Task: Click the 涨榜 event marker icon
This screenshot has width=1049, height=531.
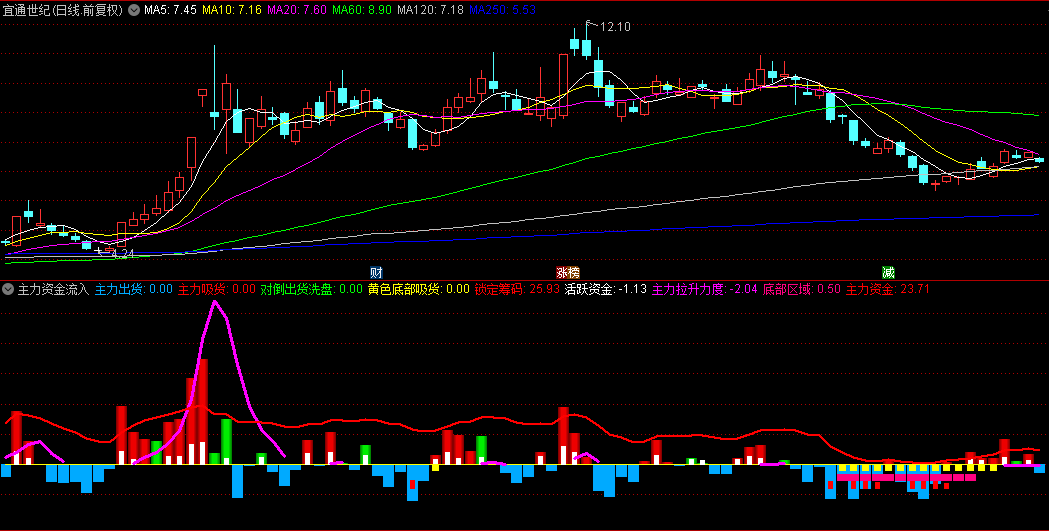Action: click(568, 273)
